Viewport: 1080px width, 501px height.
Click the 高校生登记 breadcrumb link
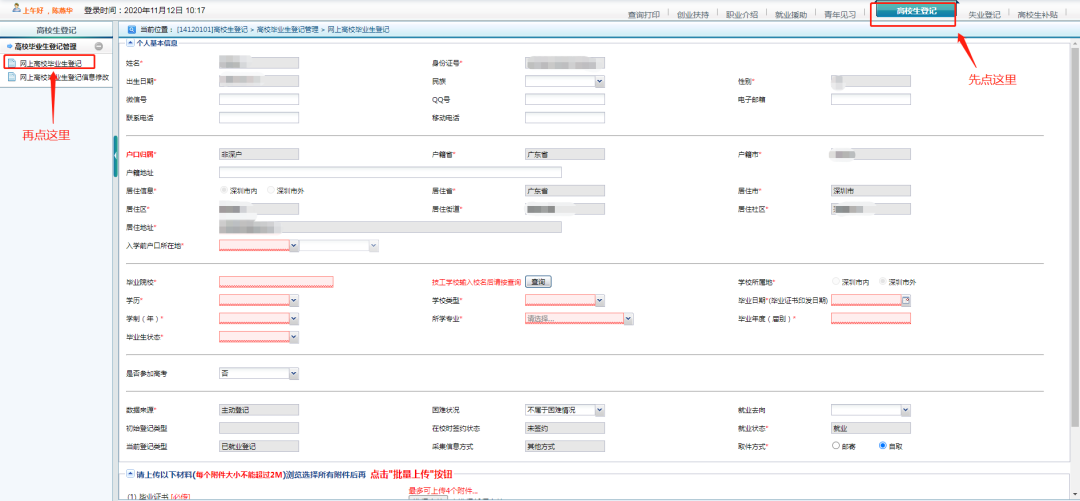pyautogui.click(x=214, y=30)
